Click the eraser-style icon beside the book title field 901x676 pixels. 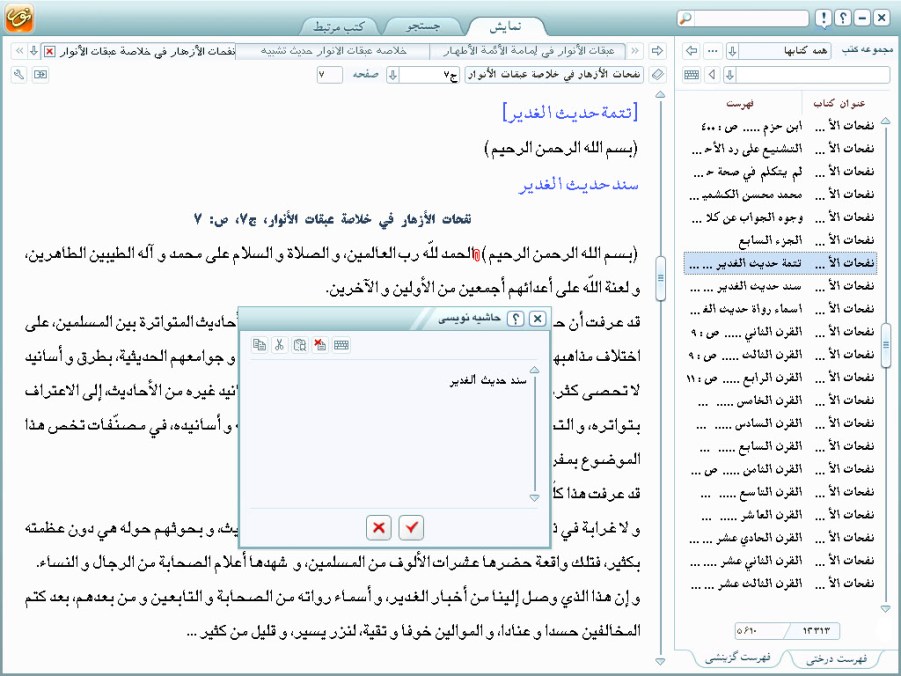(658, 75)
